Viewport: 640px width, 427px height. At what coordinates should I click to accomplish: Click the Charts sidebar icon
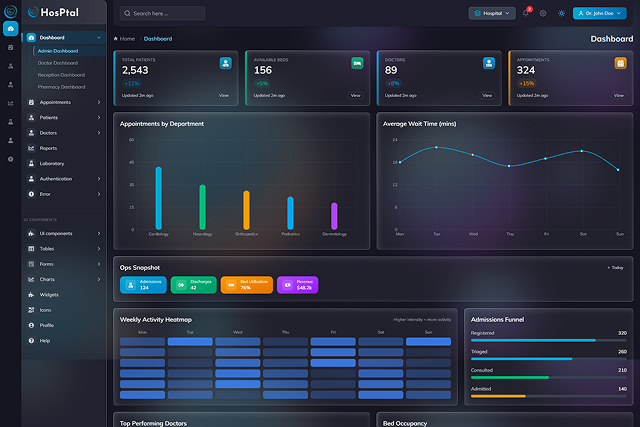point(31,279)
